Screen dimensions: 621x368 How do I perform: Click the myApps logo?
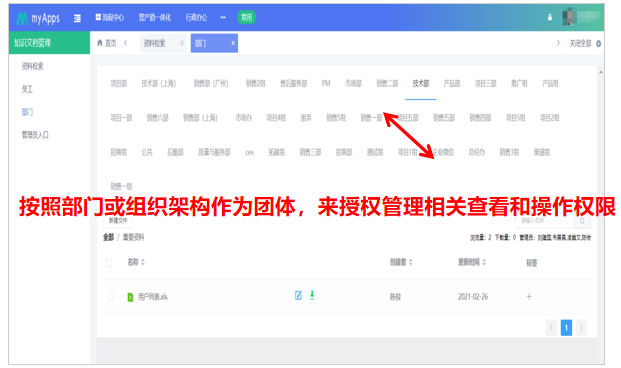(38, 18)
